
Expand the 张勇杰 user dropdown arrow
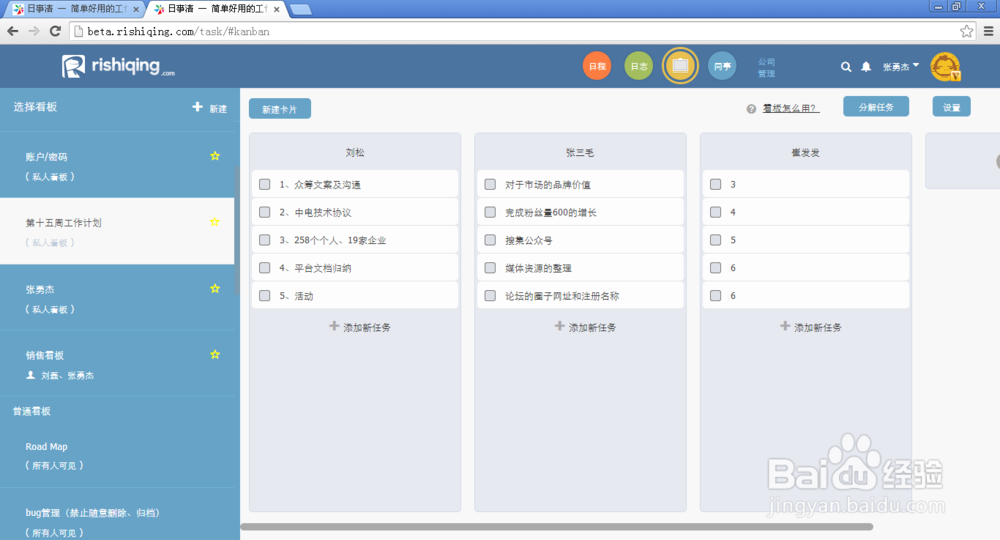[x=916, y=65]
